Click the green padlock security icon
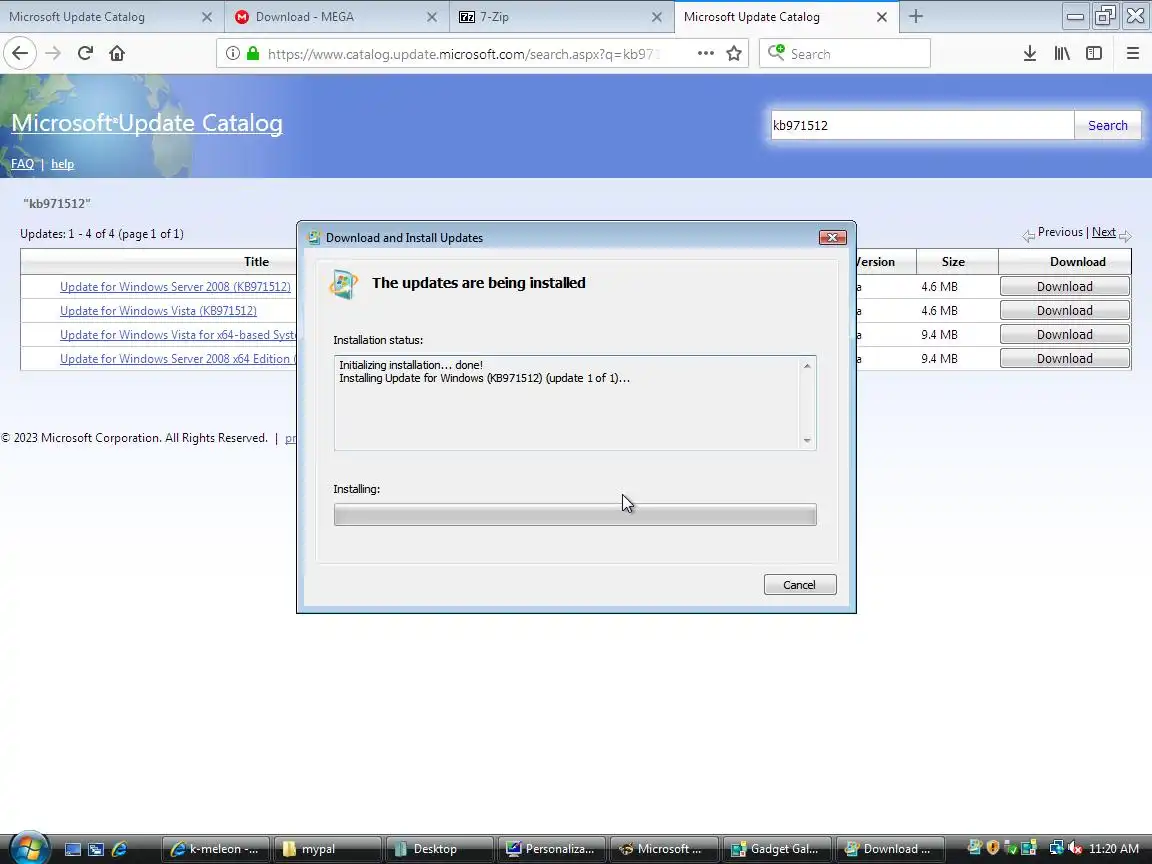Image resolution: width=1152 pixels, height=864 pixels. [253, 53]
